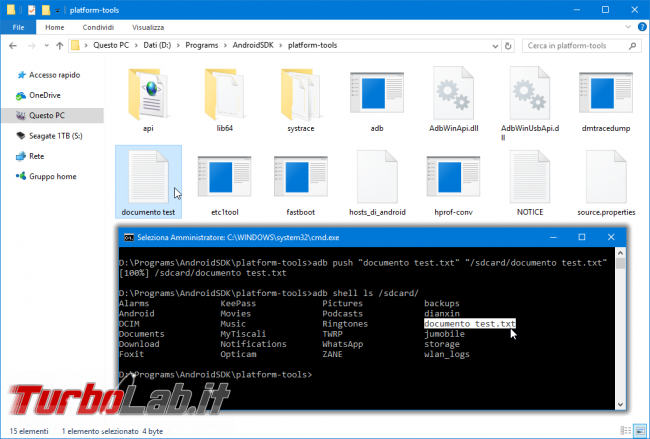Image resolution: width=650 pixels, height=439 pixels.
Task: Select Questo PC in the sidebar
Action: [x=53, y=115]
